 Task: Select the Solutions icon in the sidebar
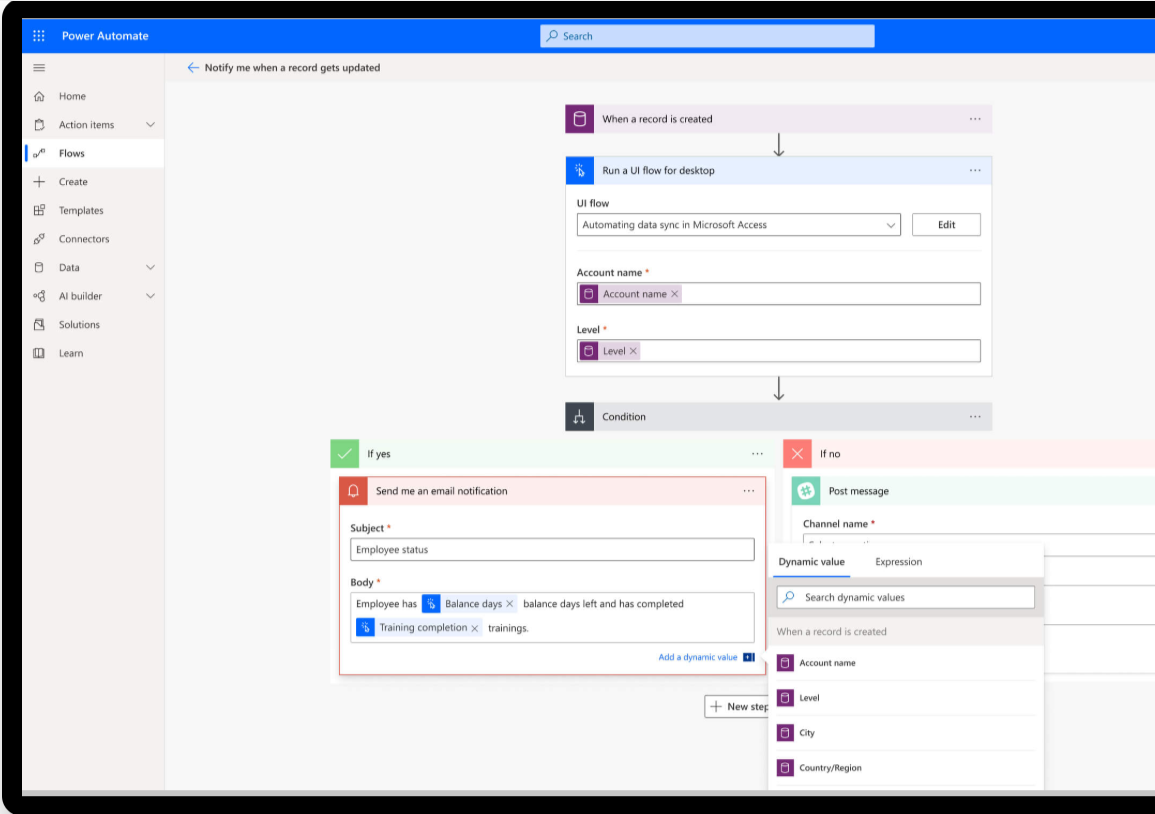tap(39, 324)
